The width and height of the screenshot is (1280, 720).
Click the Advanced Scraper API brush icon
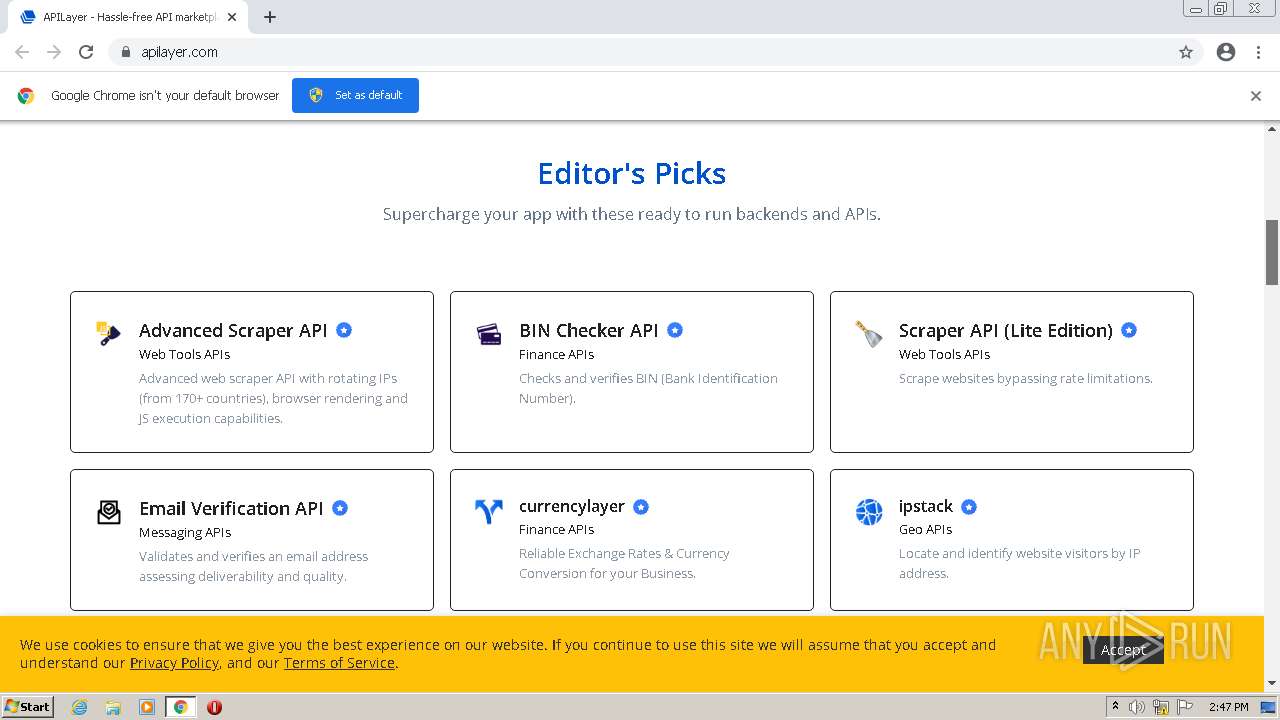[x=108, y=333]
